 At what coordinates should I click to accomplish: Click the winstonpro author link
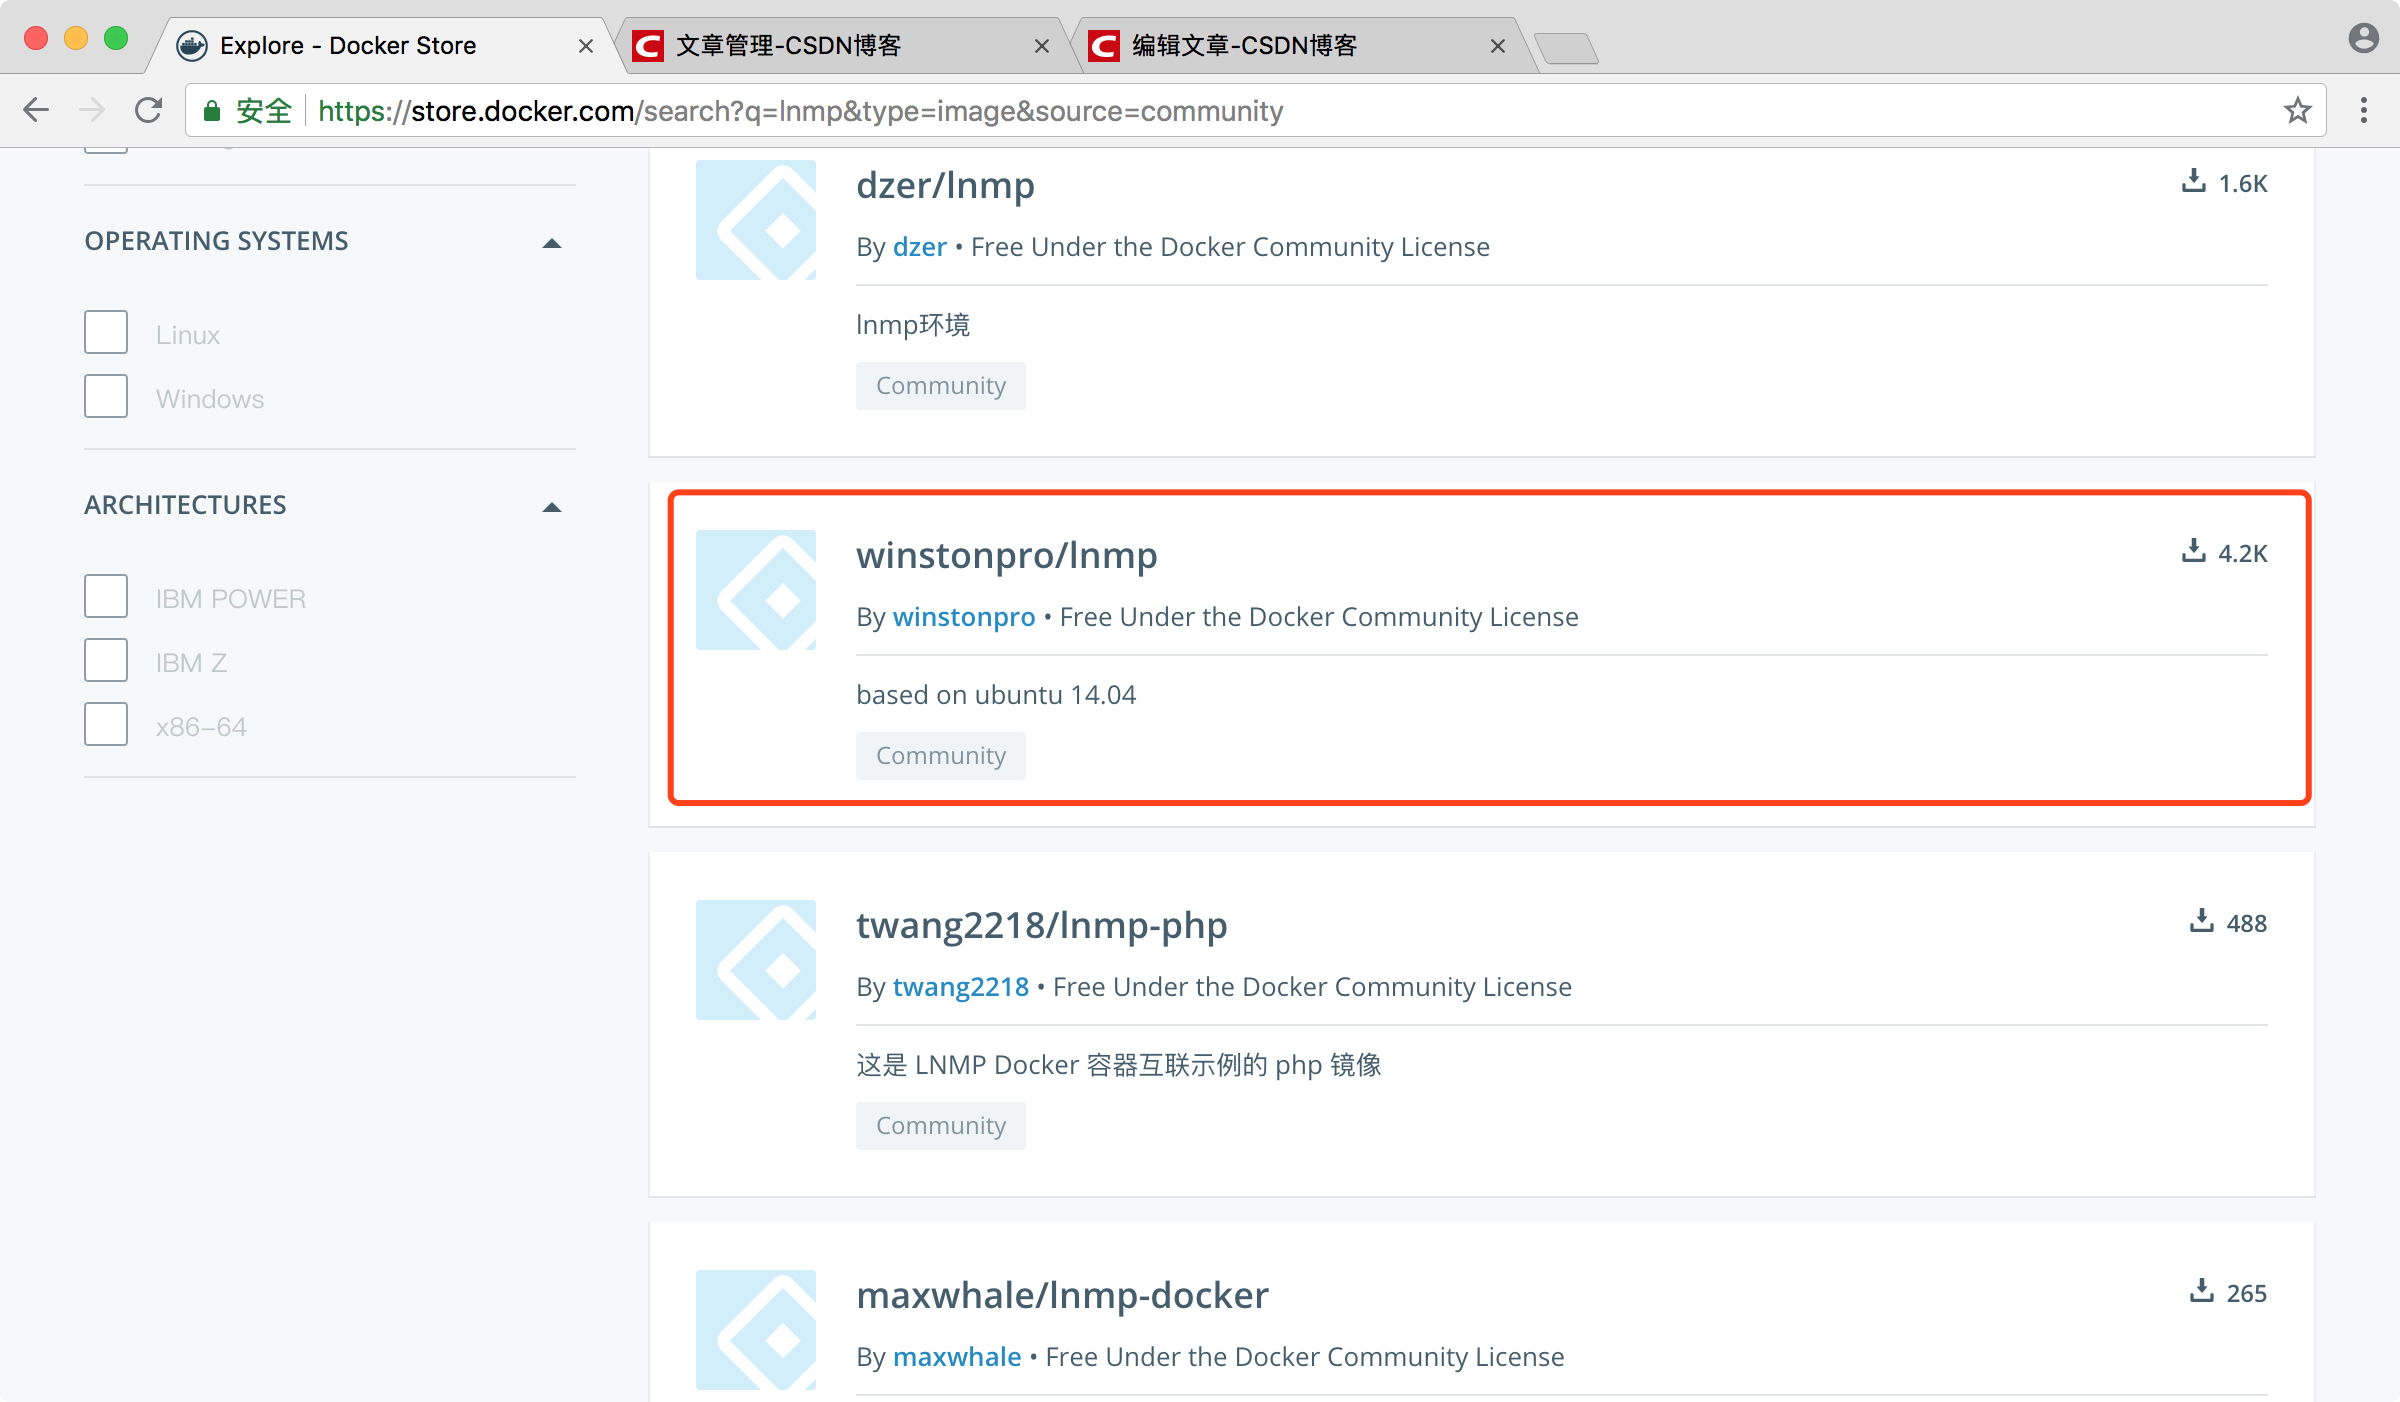tap(965, 616)
